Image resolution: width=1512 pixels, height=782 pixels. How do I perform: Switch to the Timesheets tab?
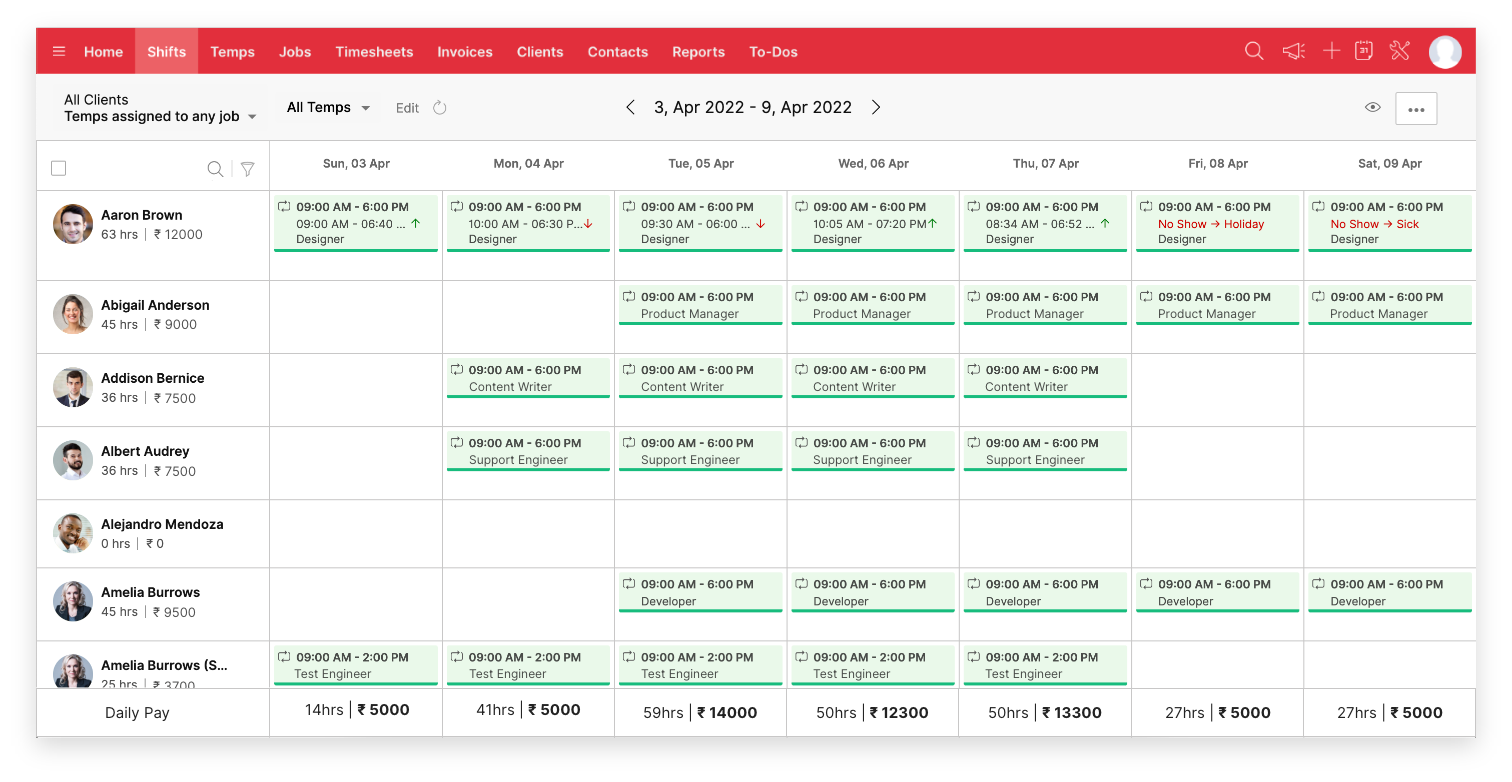(374, 51)
